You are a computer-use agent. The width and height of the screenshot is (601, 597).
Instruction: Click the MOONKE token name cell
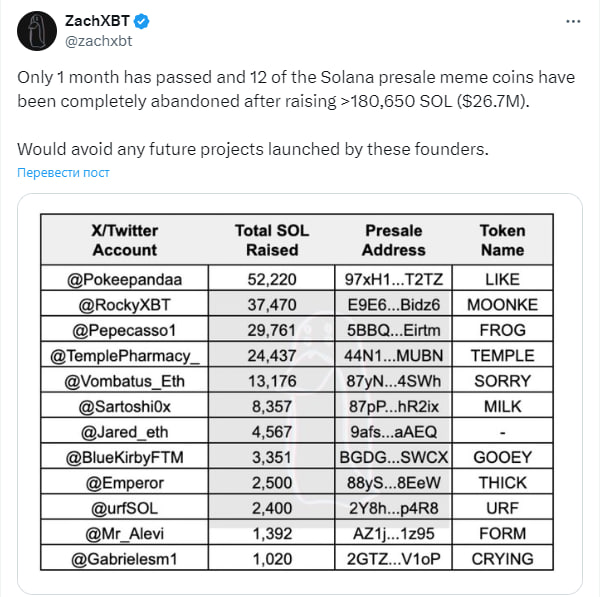click(x=502, y=305)
